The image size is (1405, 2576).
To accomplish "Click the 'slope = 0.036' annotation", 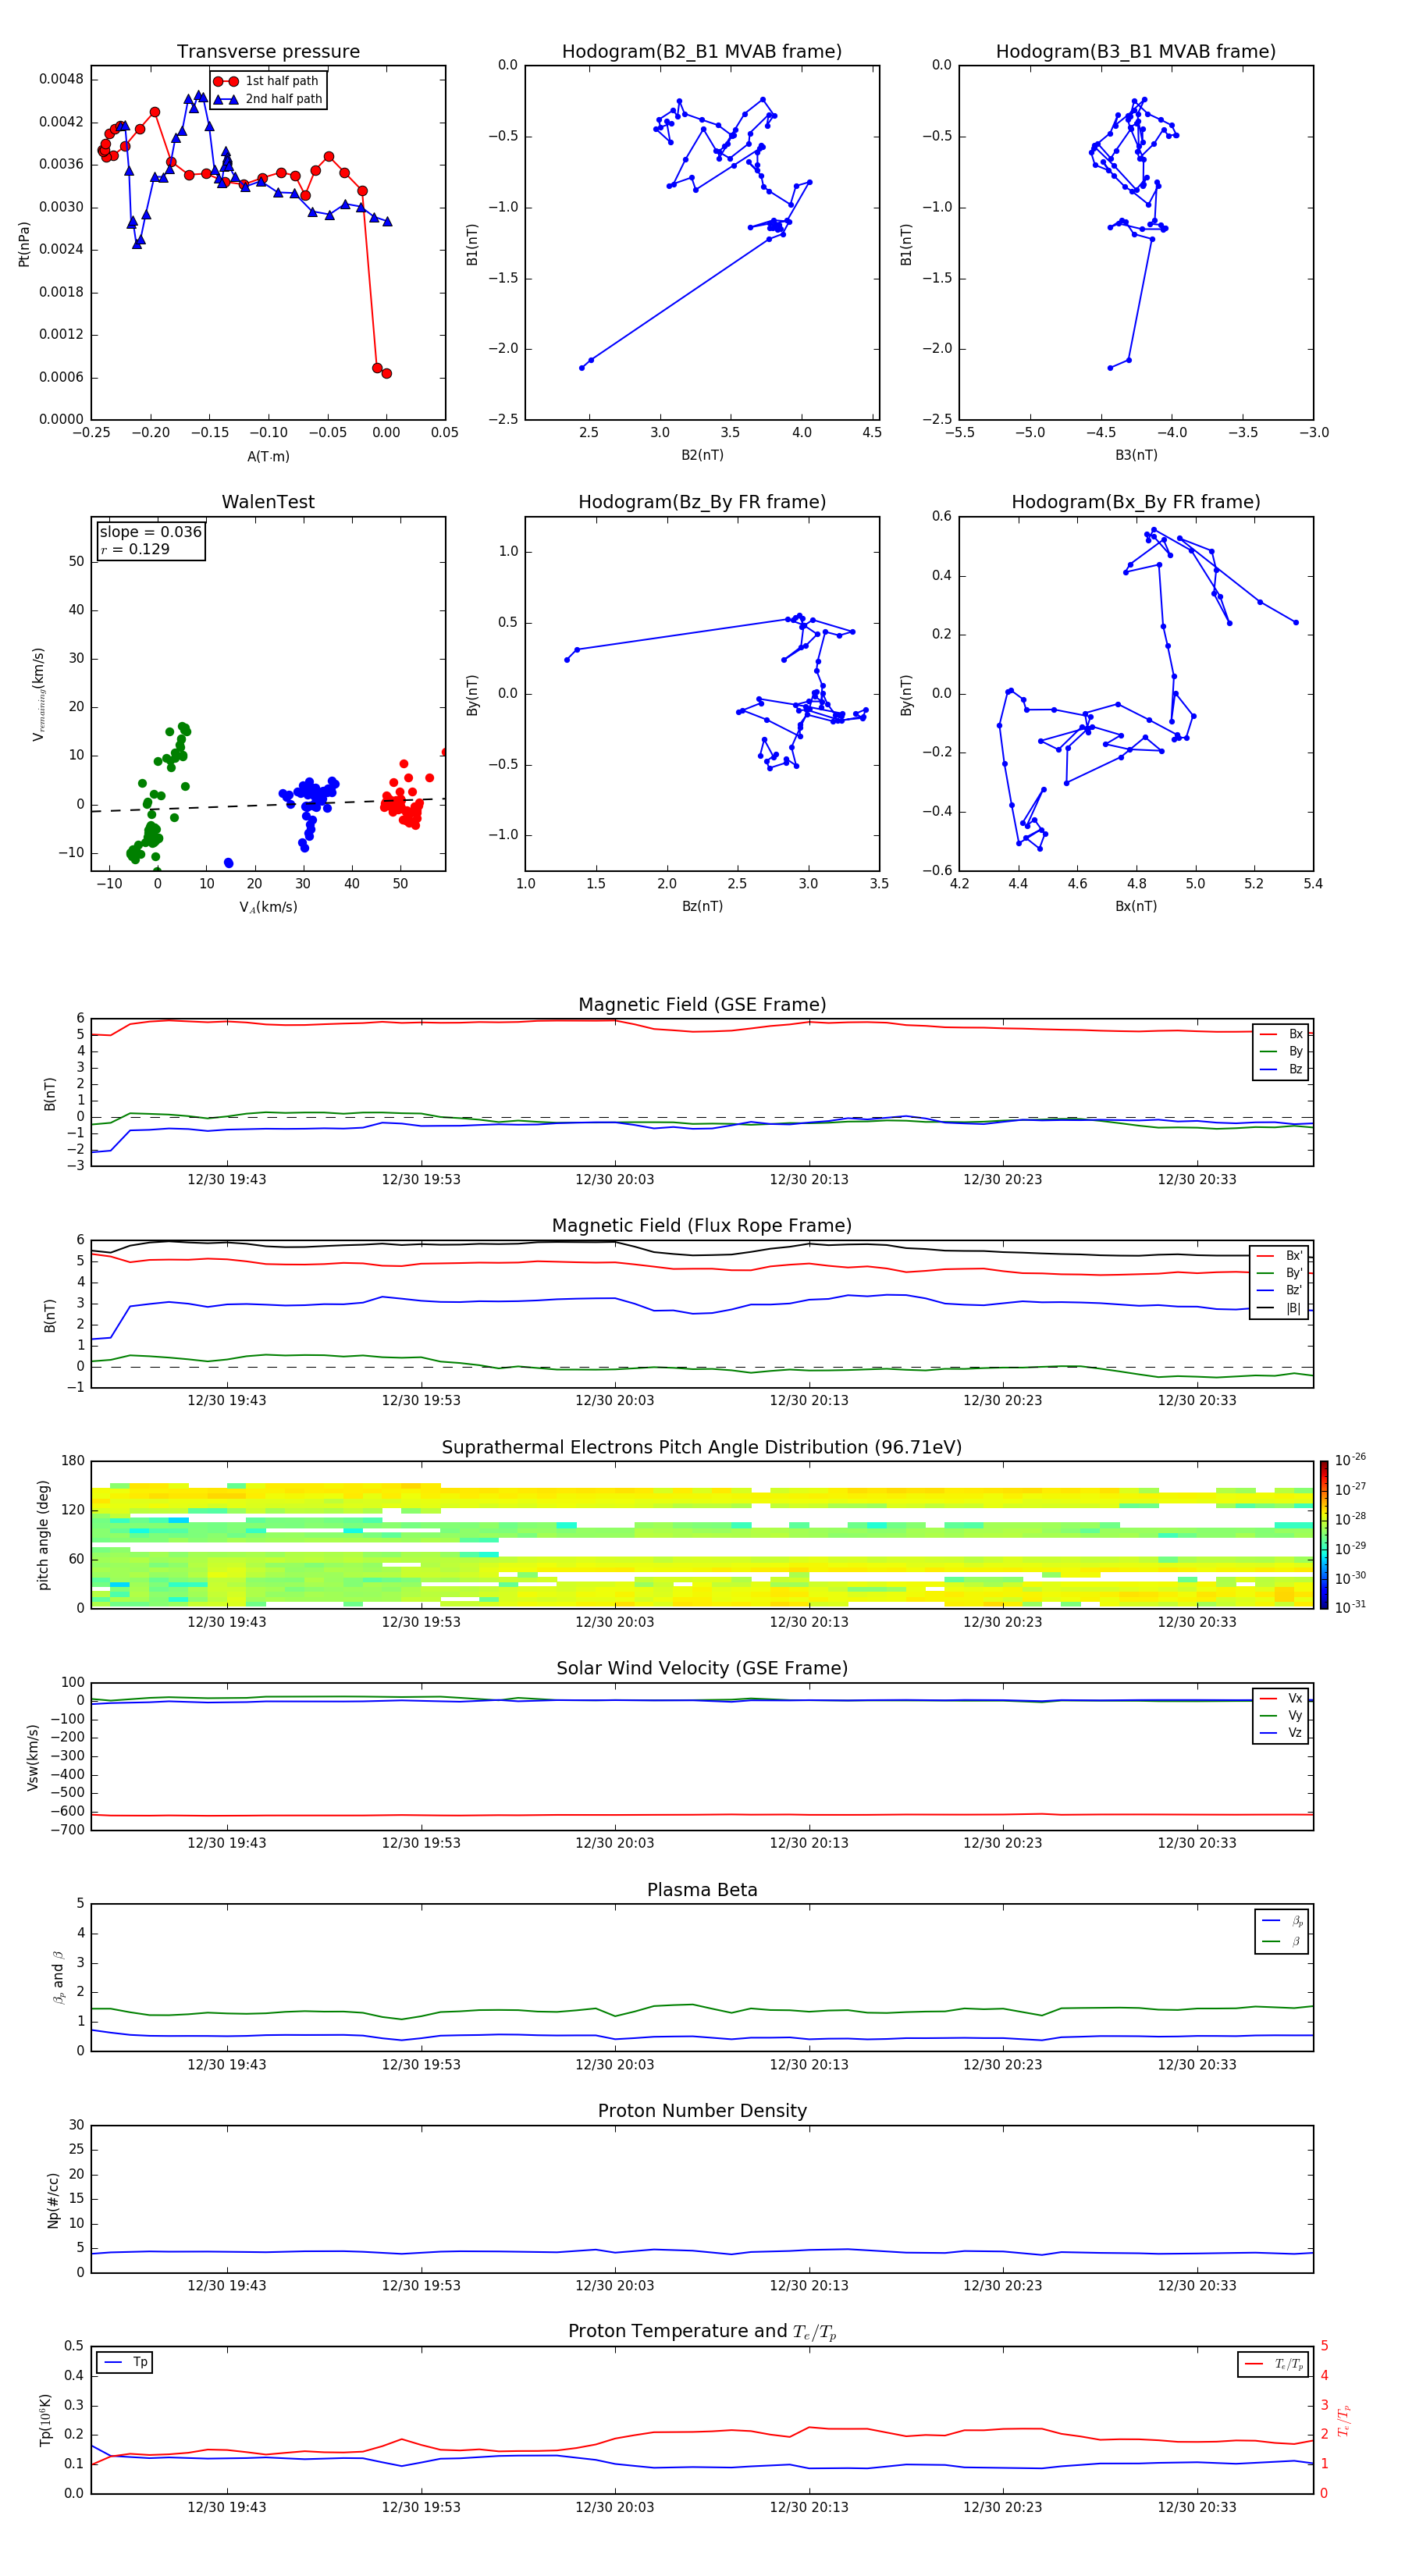I will point(151,532).
